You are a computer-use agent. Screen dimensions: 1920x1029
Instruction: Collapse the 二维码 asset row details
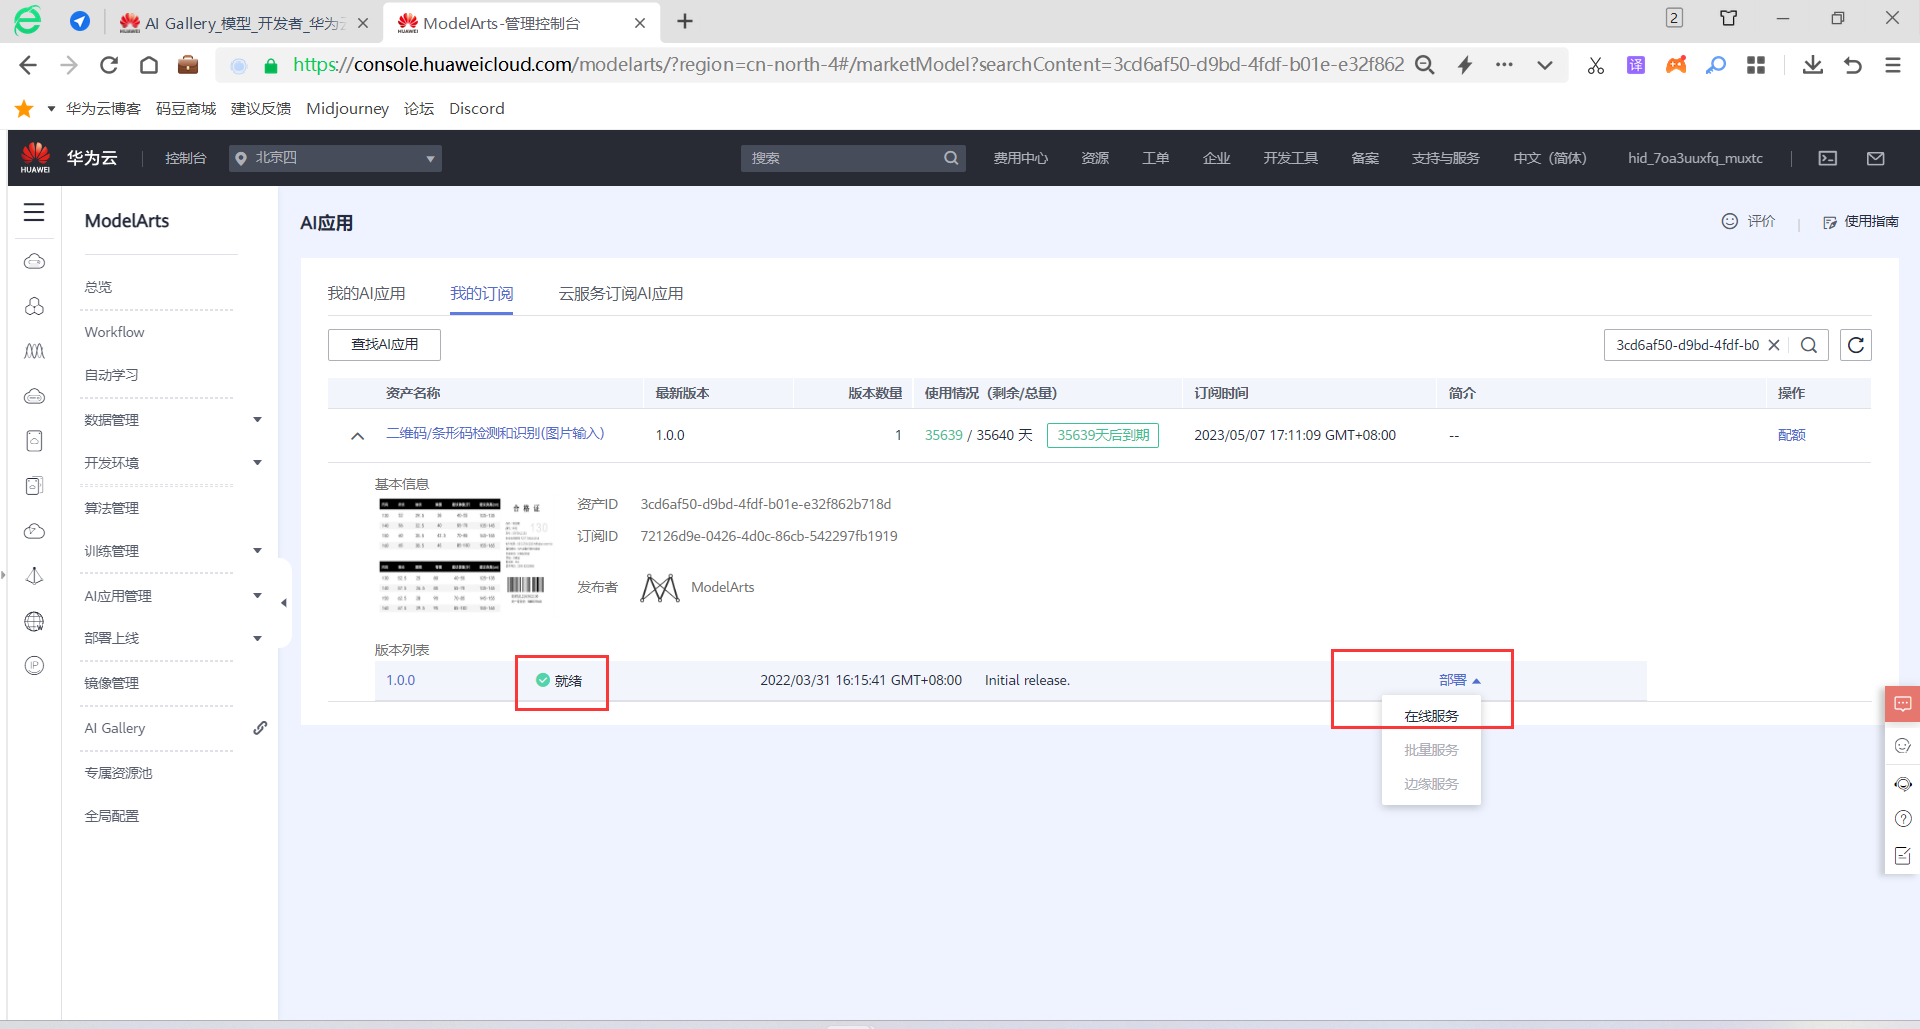[x=357, y=436]
